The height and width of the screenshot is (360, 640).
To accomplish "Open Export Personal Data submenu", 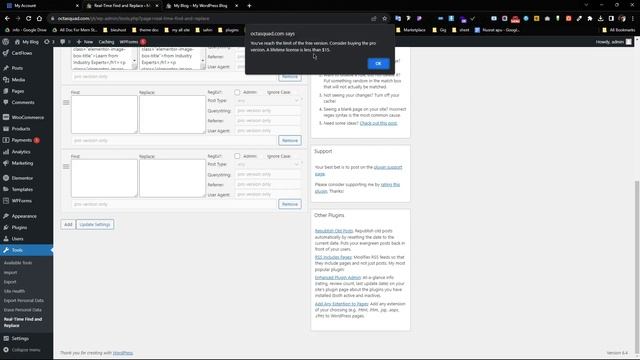I will click(x=24, y=300).
